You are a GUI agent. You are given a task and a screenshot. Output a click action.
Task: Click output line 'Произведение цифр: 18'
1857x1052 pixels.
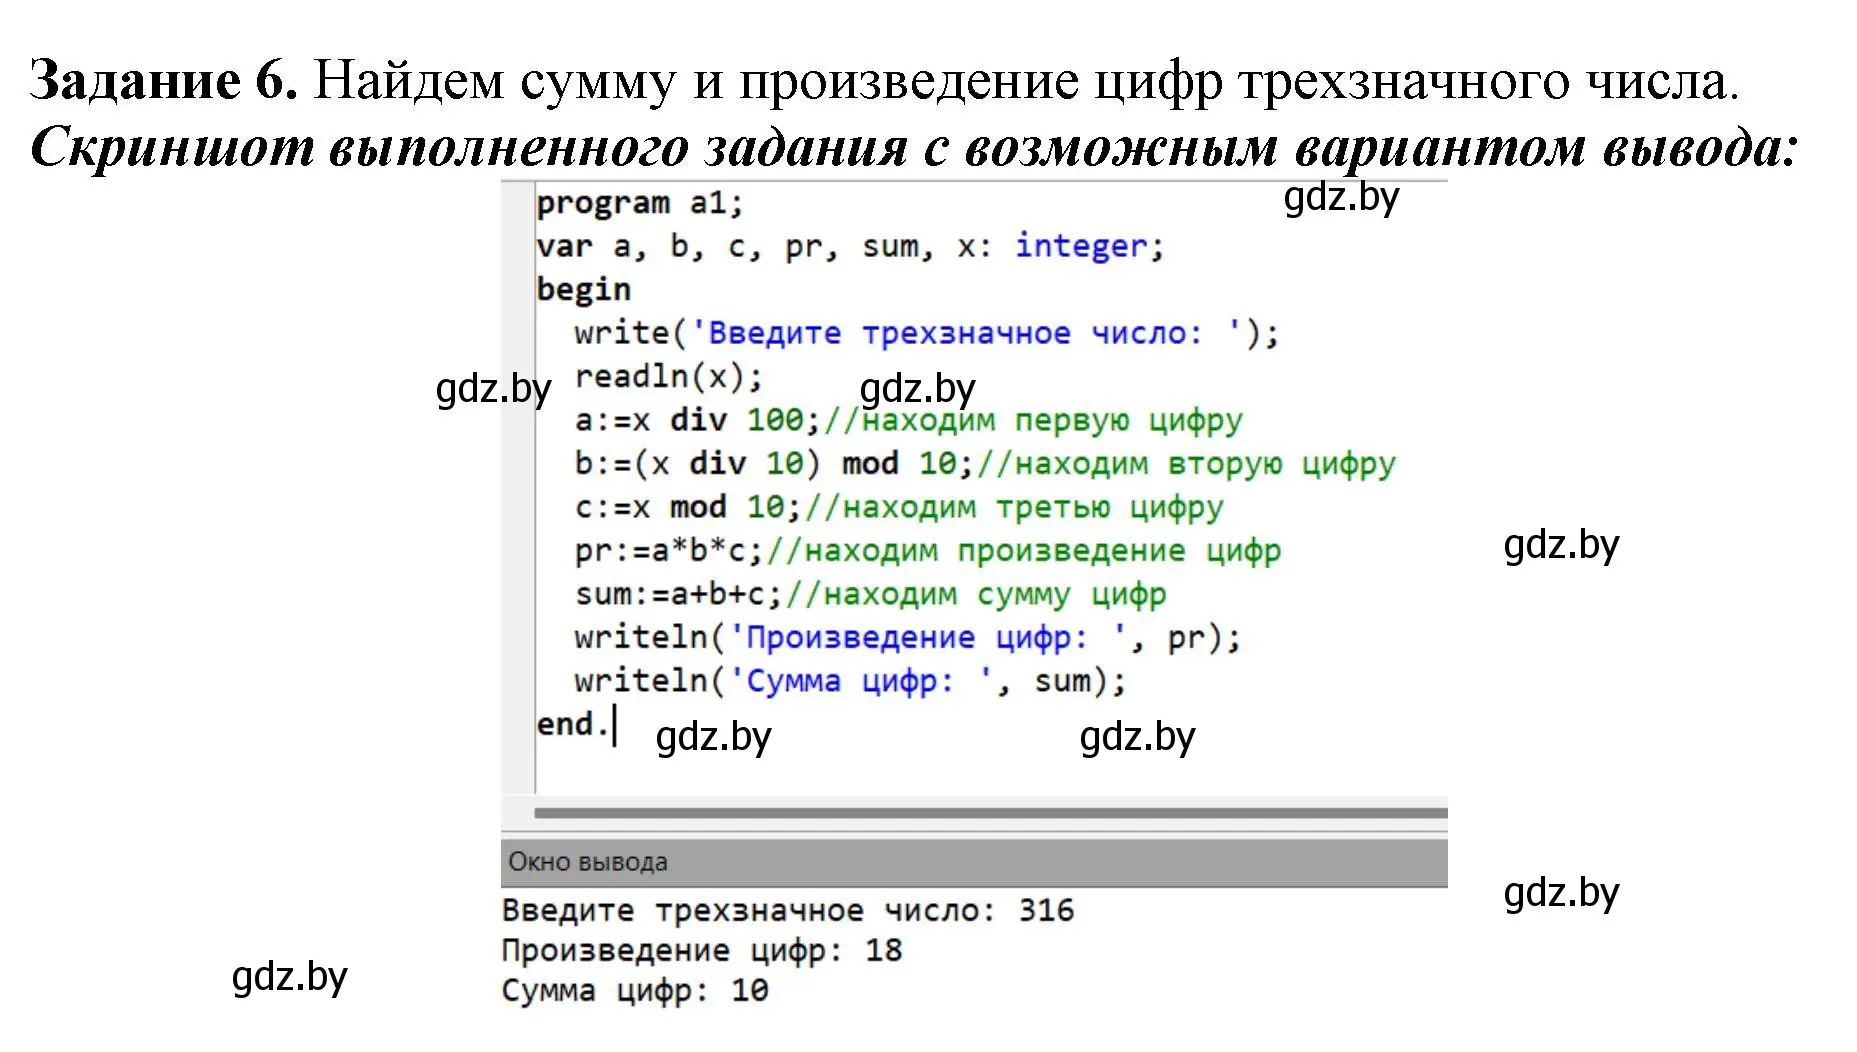point(702,951)
